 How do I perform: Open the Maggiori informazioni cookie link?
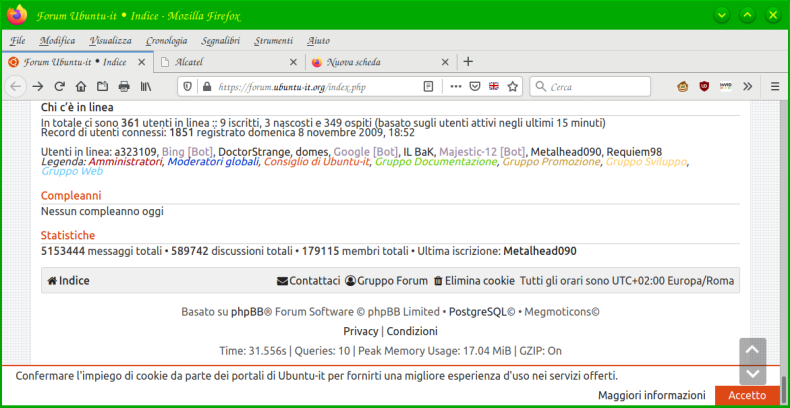click(x=651, y=395)
